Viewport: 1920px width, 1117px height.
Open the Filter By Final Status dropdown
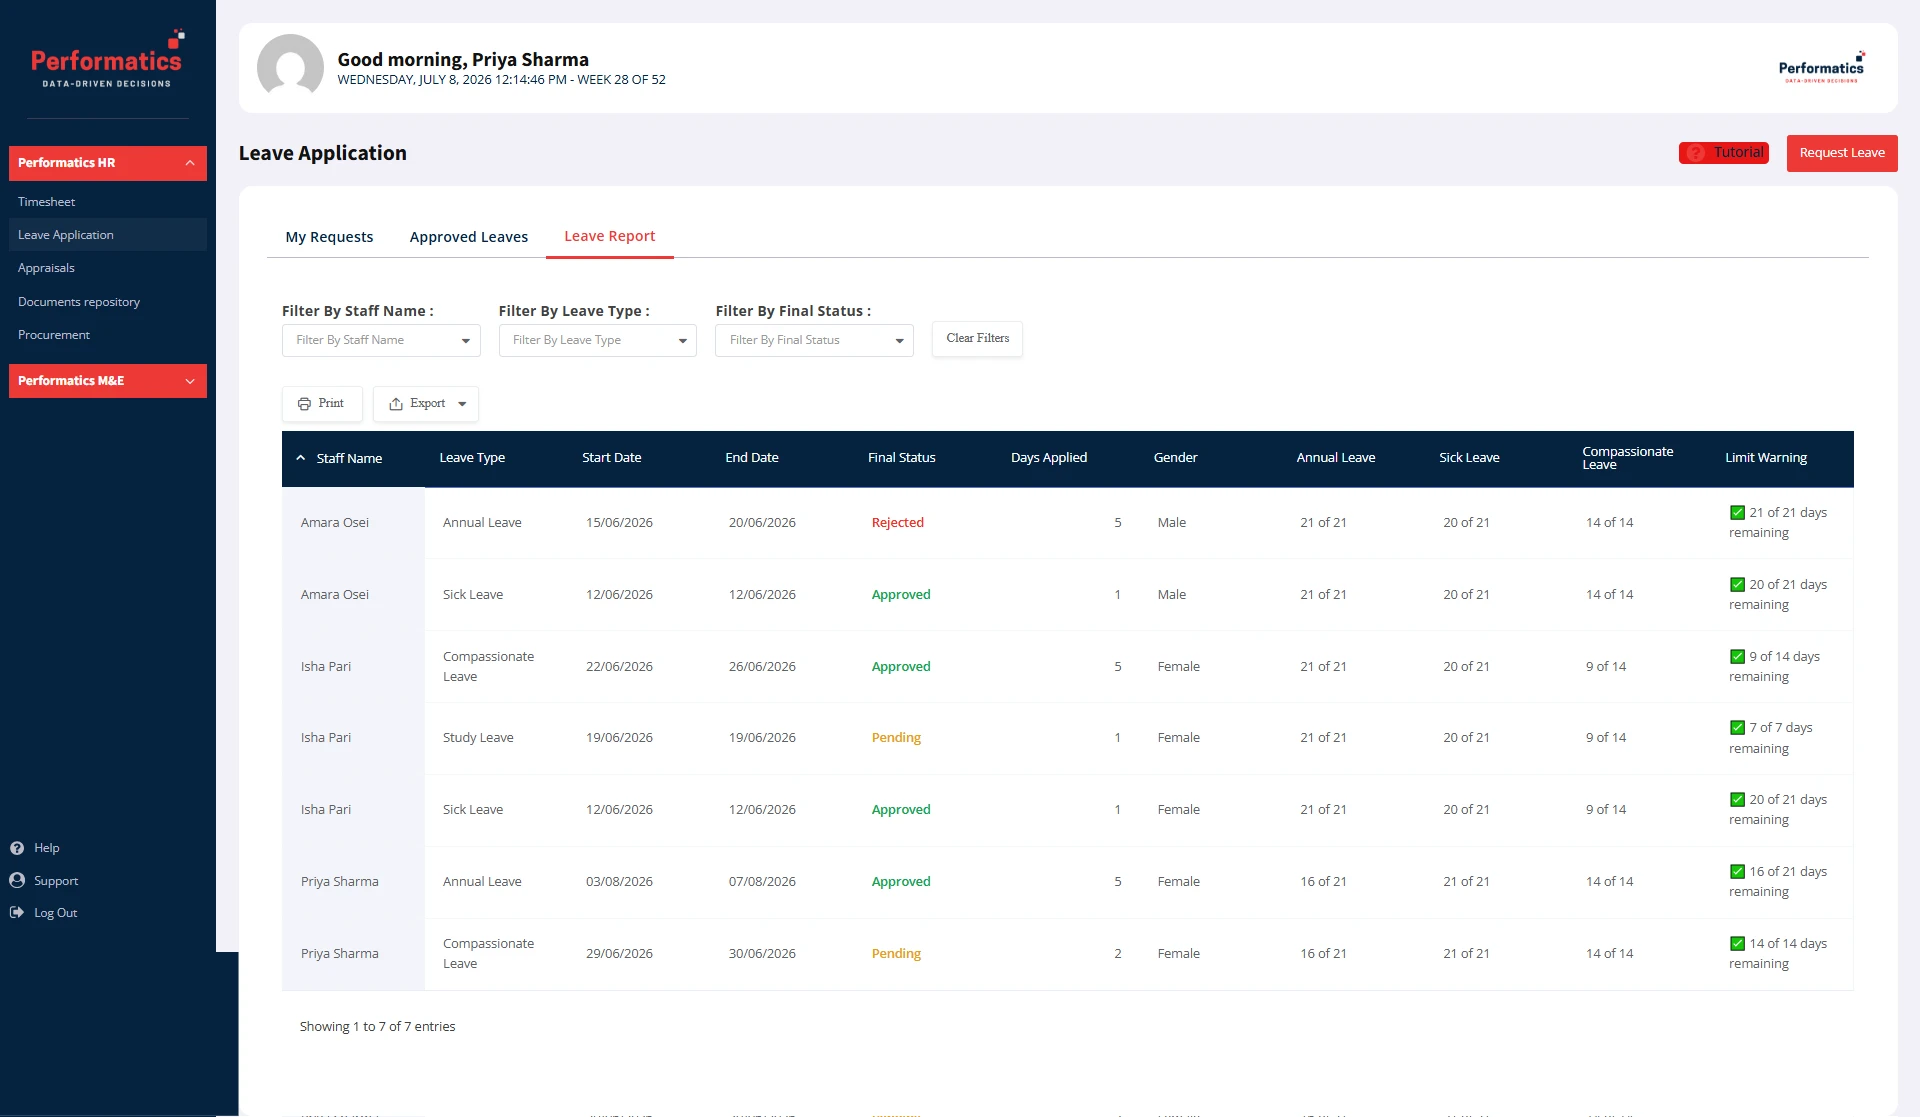(815, 341)
